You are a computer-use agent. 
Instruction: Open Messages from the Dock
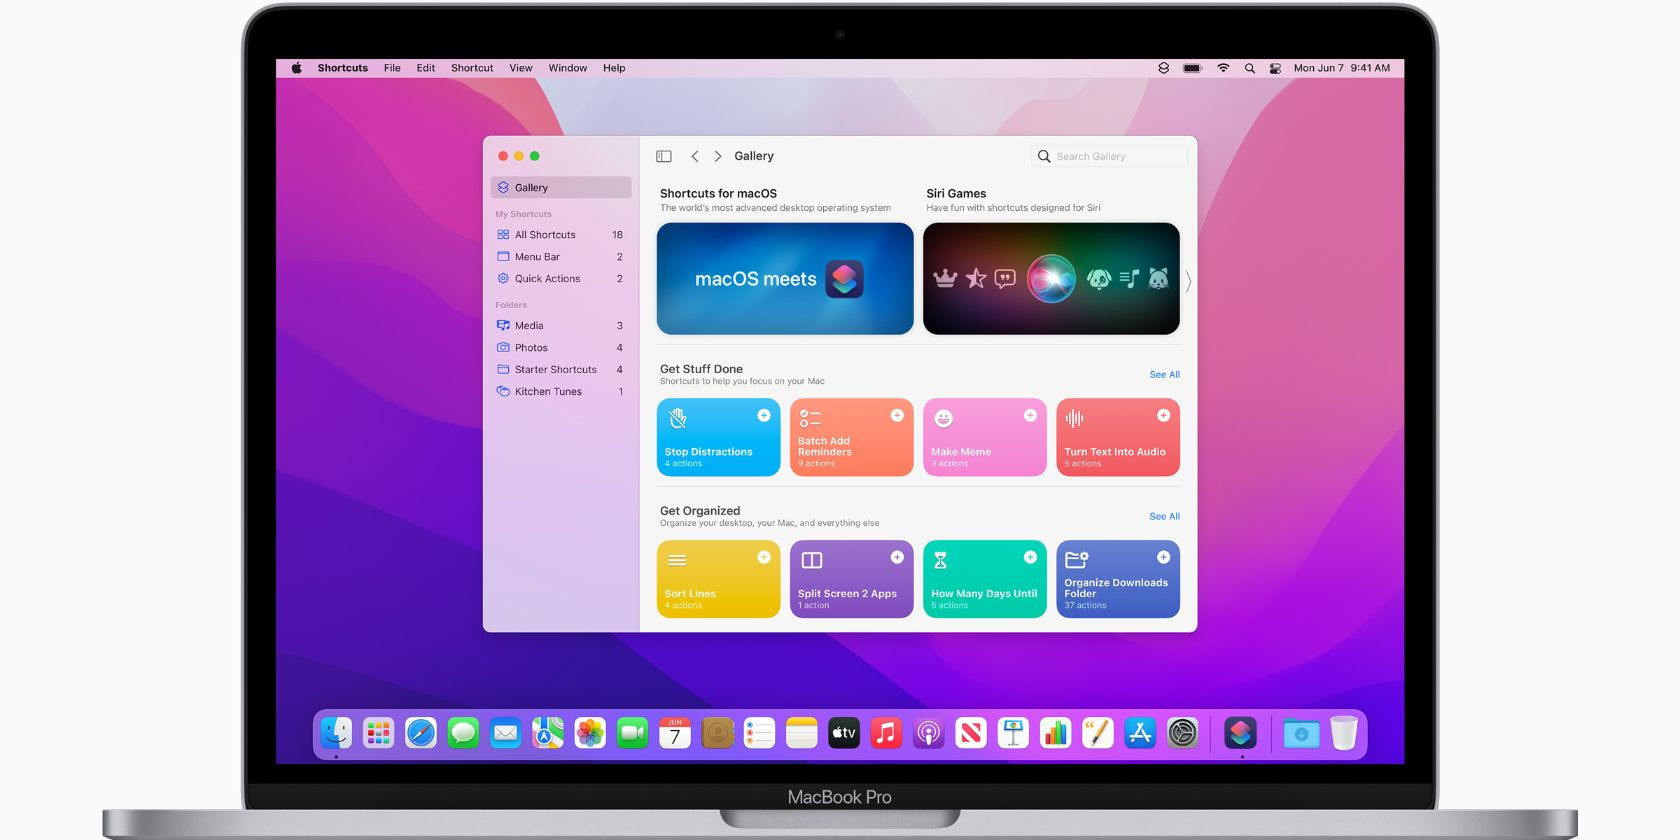tap(463, 734)
